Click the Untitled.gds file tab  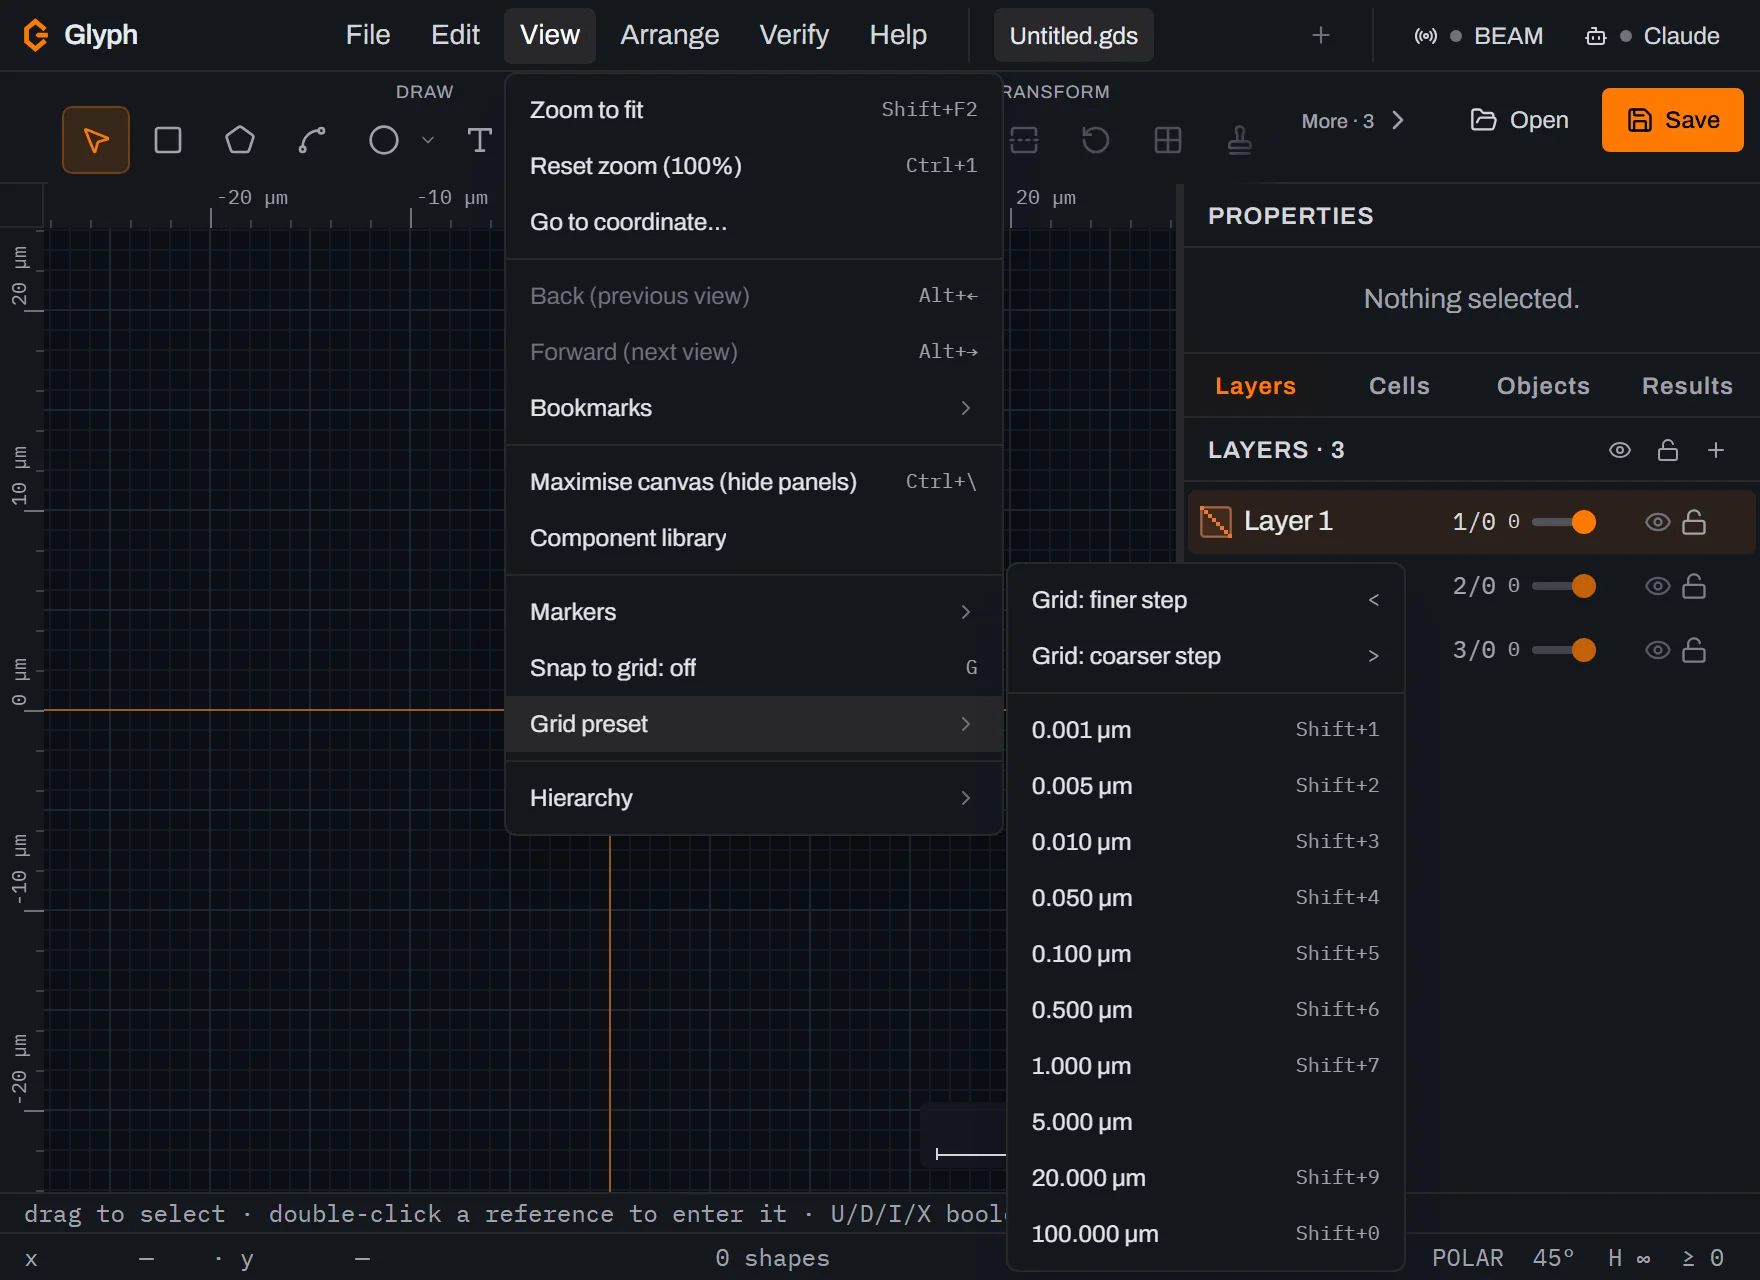[x=1074, y=36]
